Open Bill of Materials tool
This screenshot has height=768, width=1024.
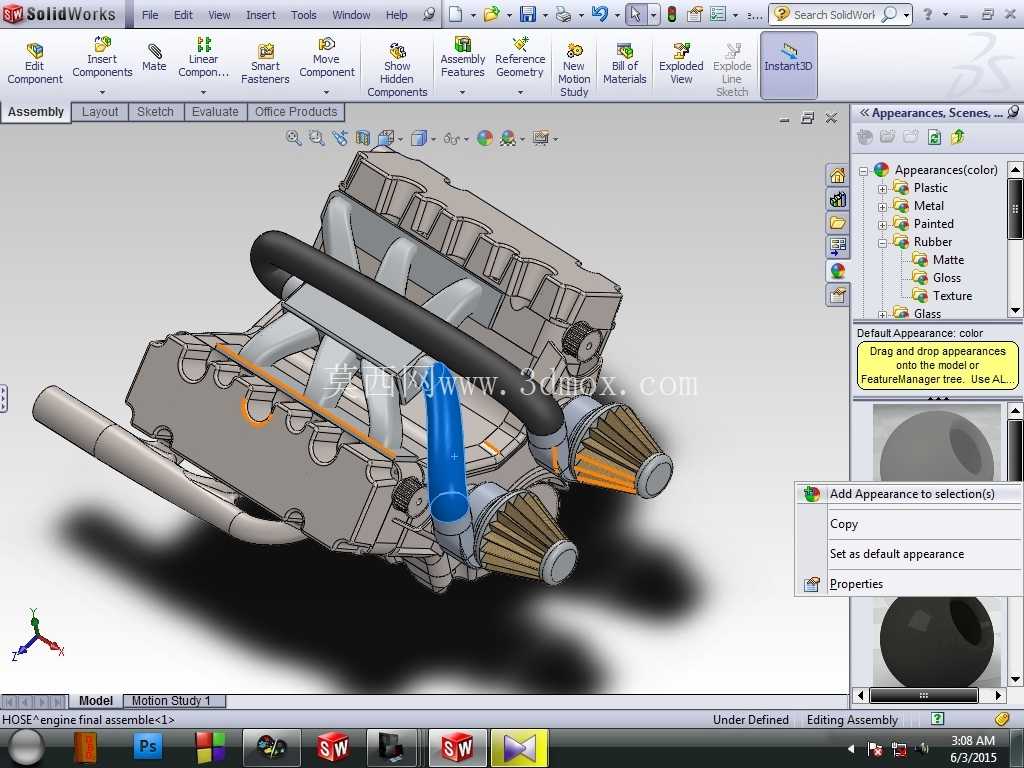point(624,63)
